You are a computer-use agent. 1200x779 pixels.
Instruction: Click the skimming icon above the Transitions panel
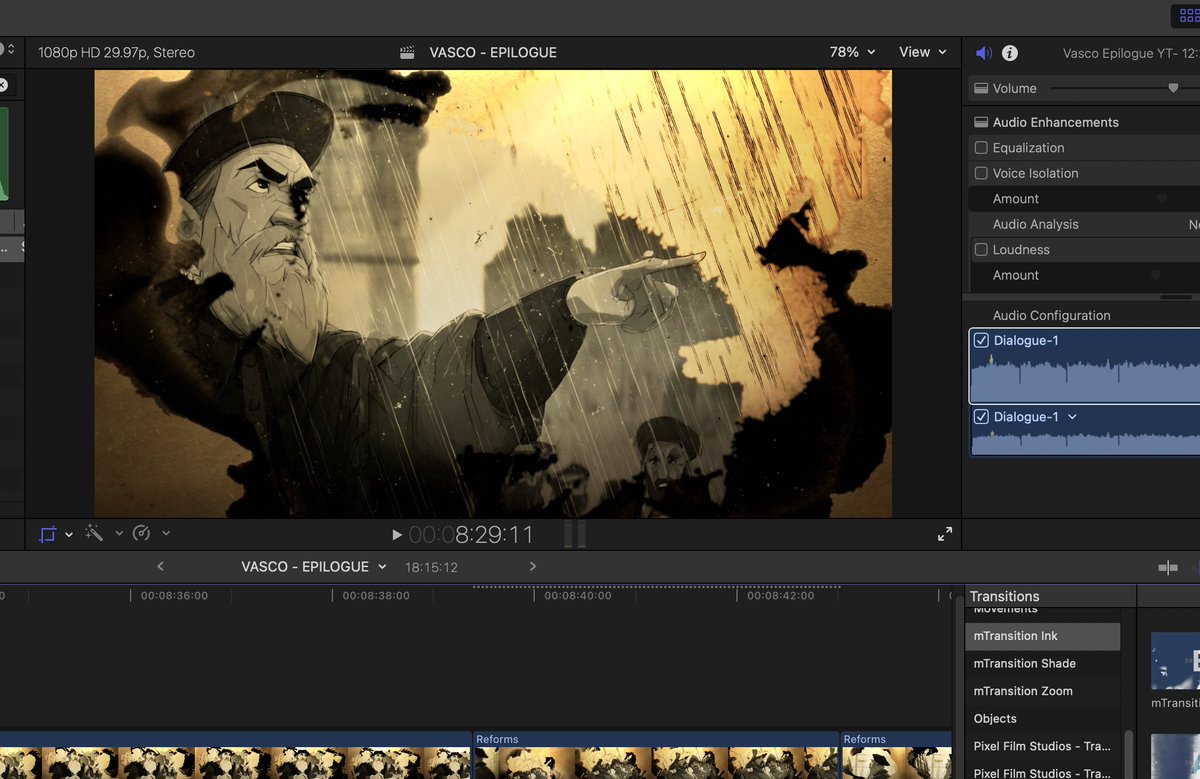(1168, 567)
